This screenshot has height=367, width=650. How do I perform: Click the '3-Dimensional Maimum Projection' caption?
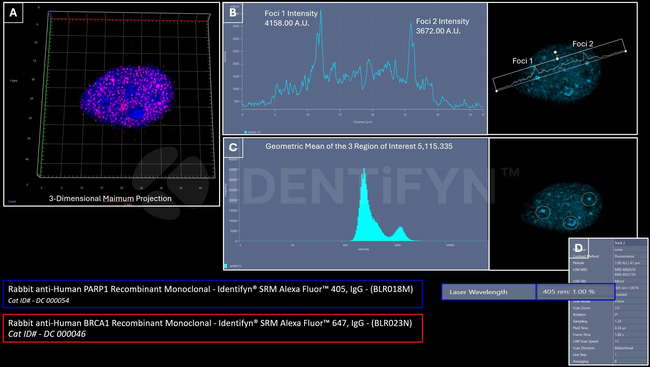110,198
